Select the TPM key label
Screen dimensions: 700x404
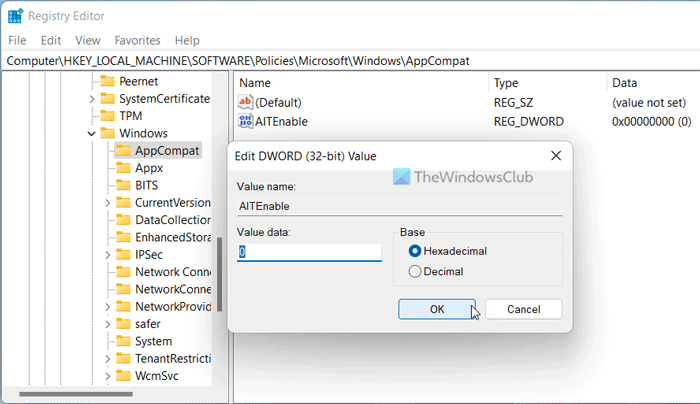click(130, 116)
